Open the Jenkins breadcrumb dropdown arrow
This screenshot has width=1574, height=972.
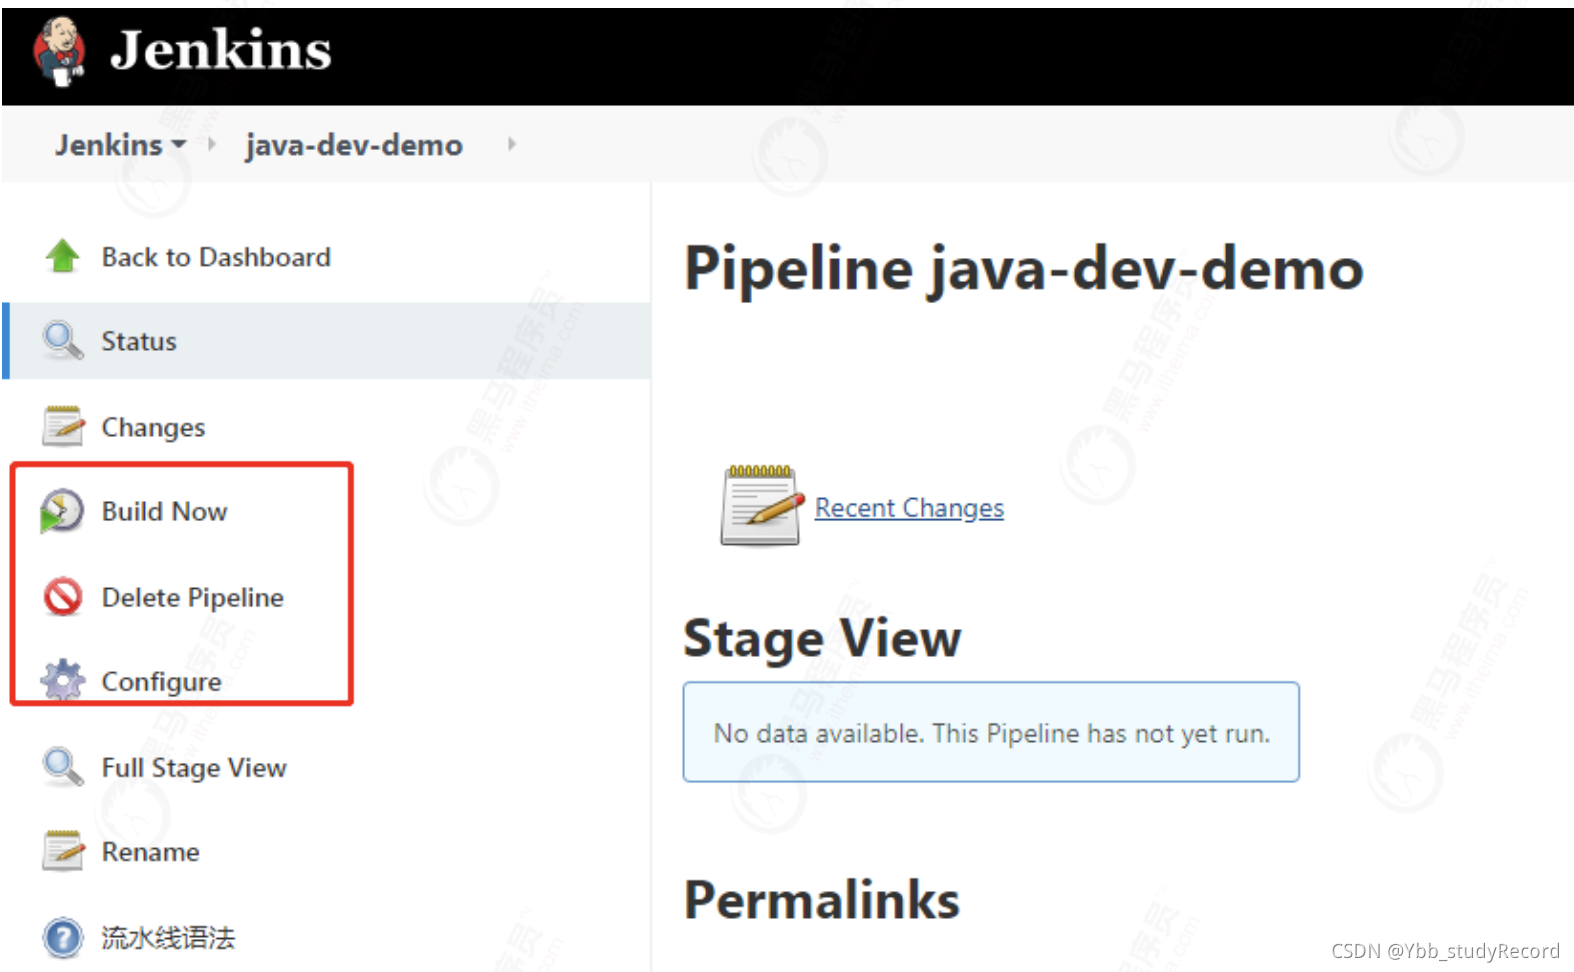point(179,145)
